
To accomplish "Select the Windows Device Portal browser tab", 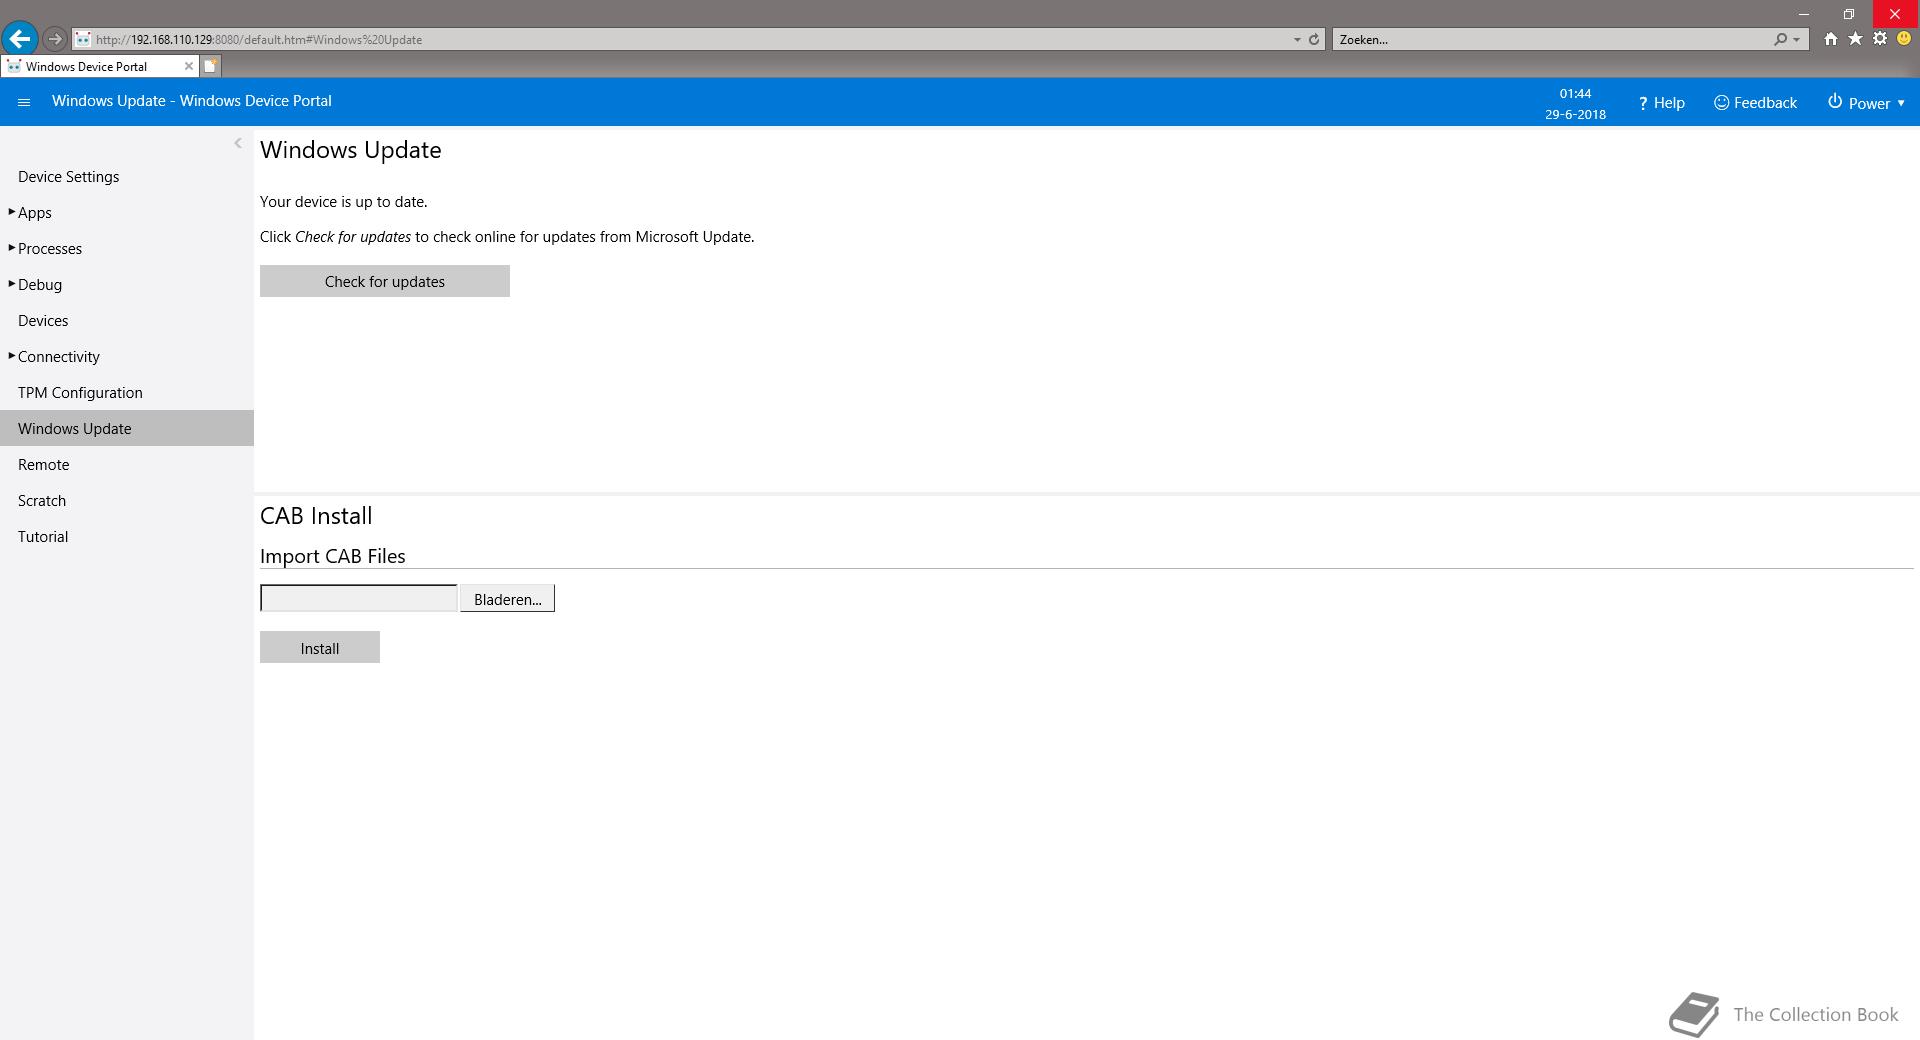I will click(99, 66).
